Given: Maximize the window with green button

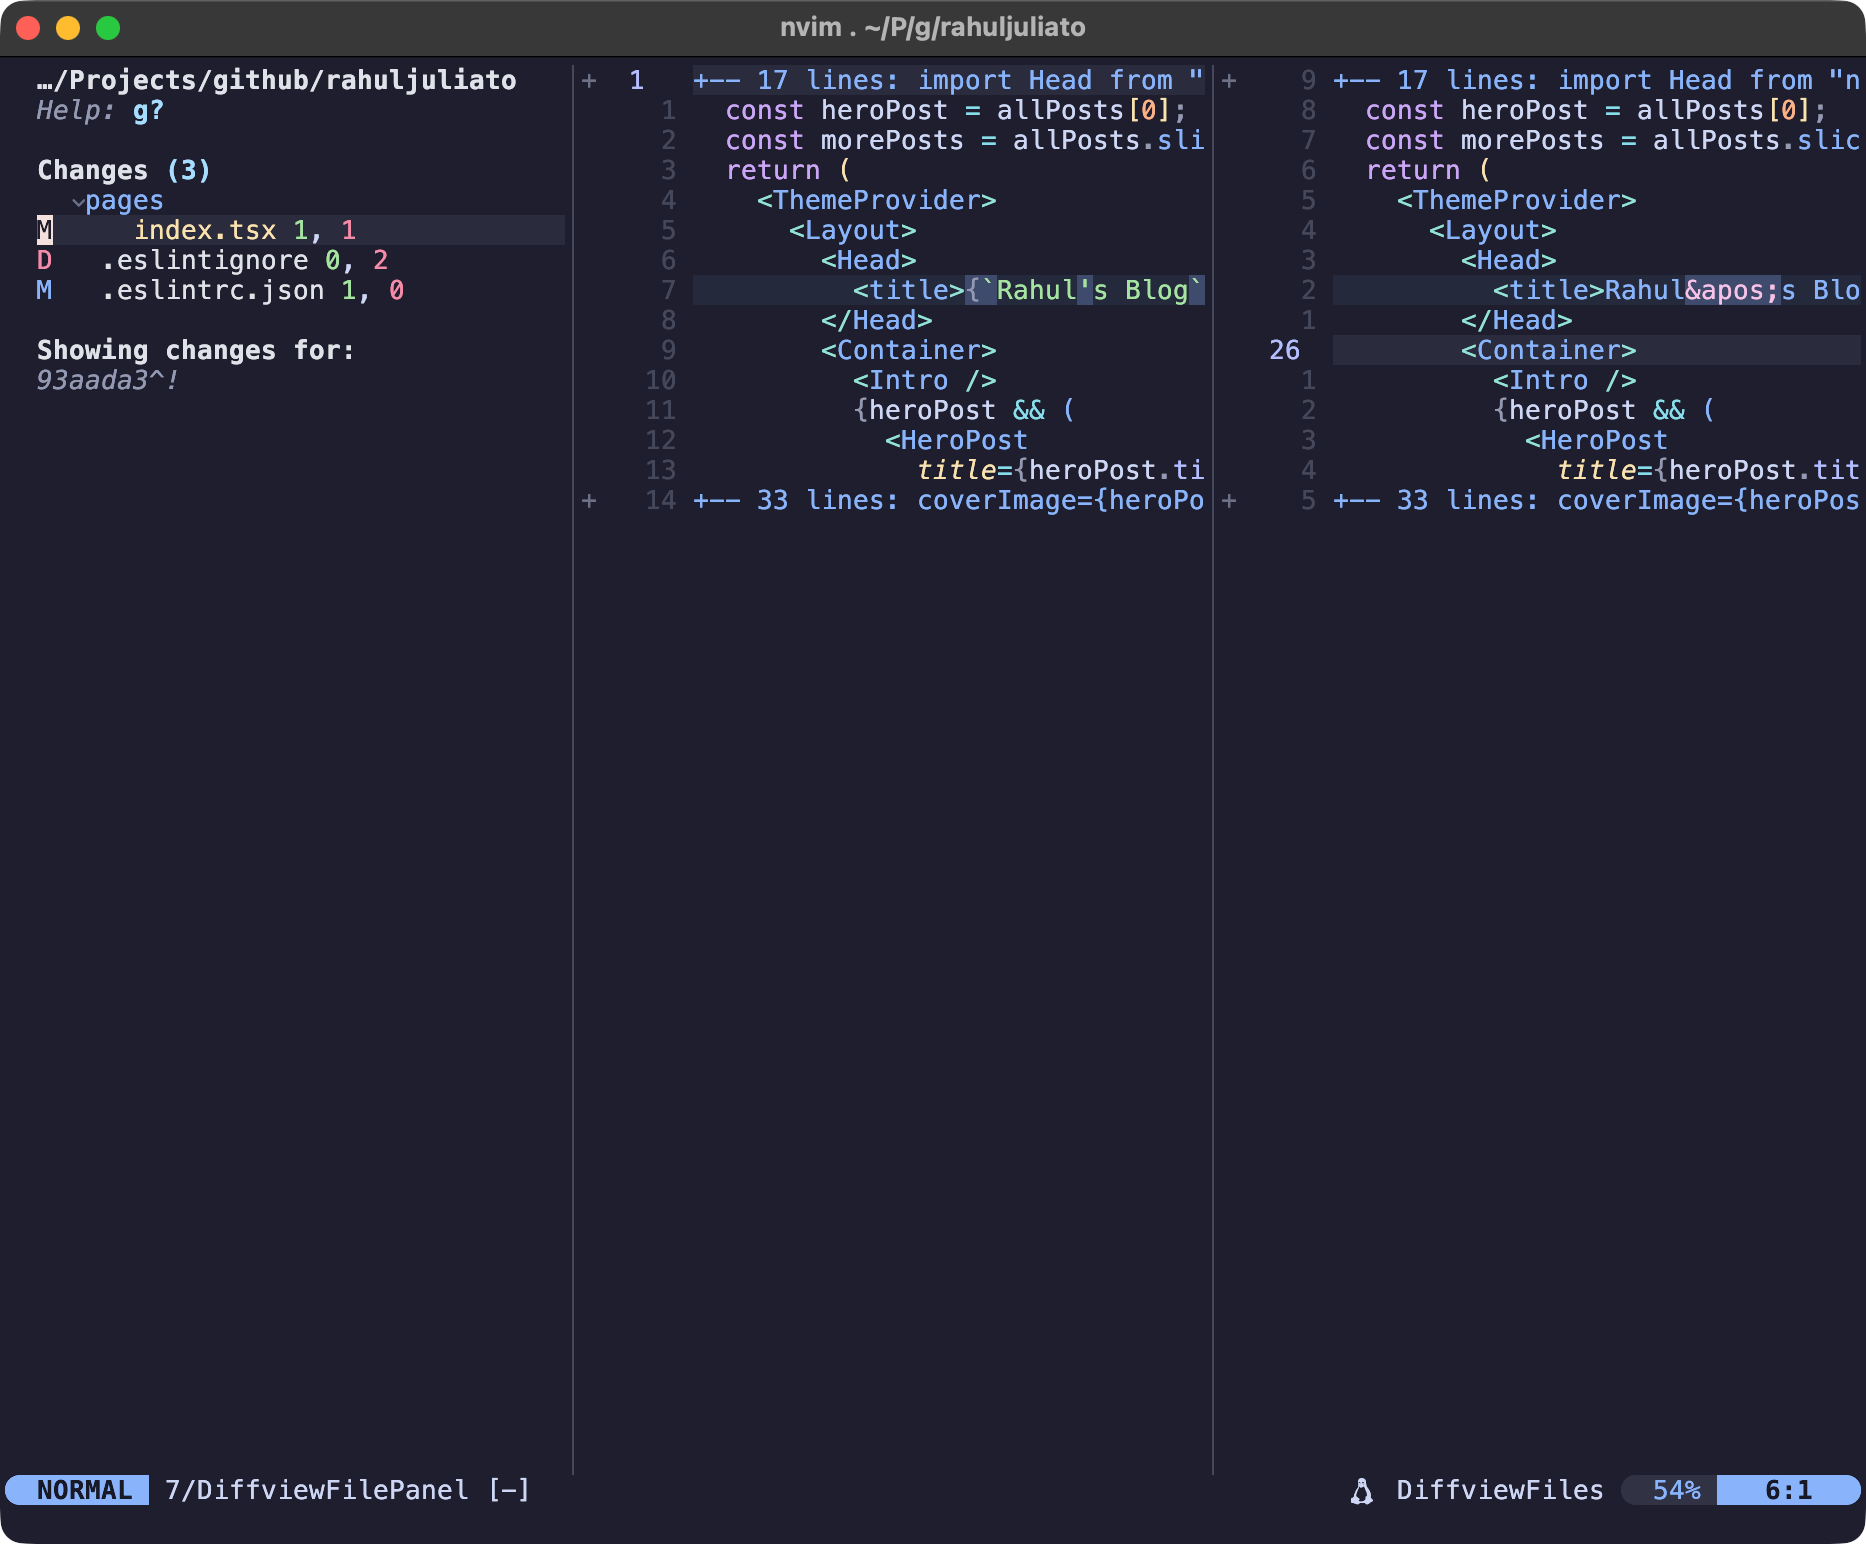Looking at the screenshot, I should 108,28.
